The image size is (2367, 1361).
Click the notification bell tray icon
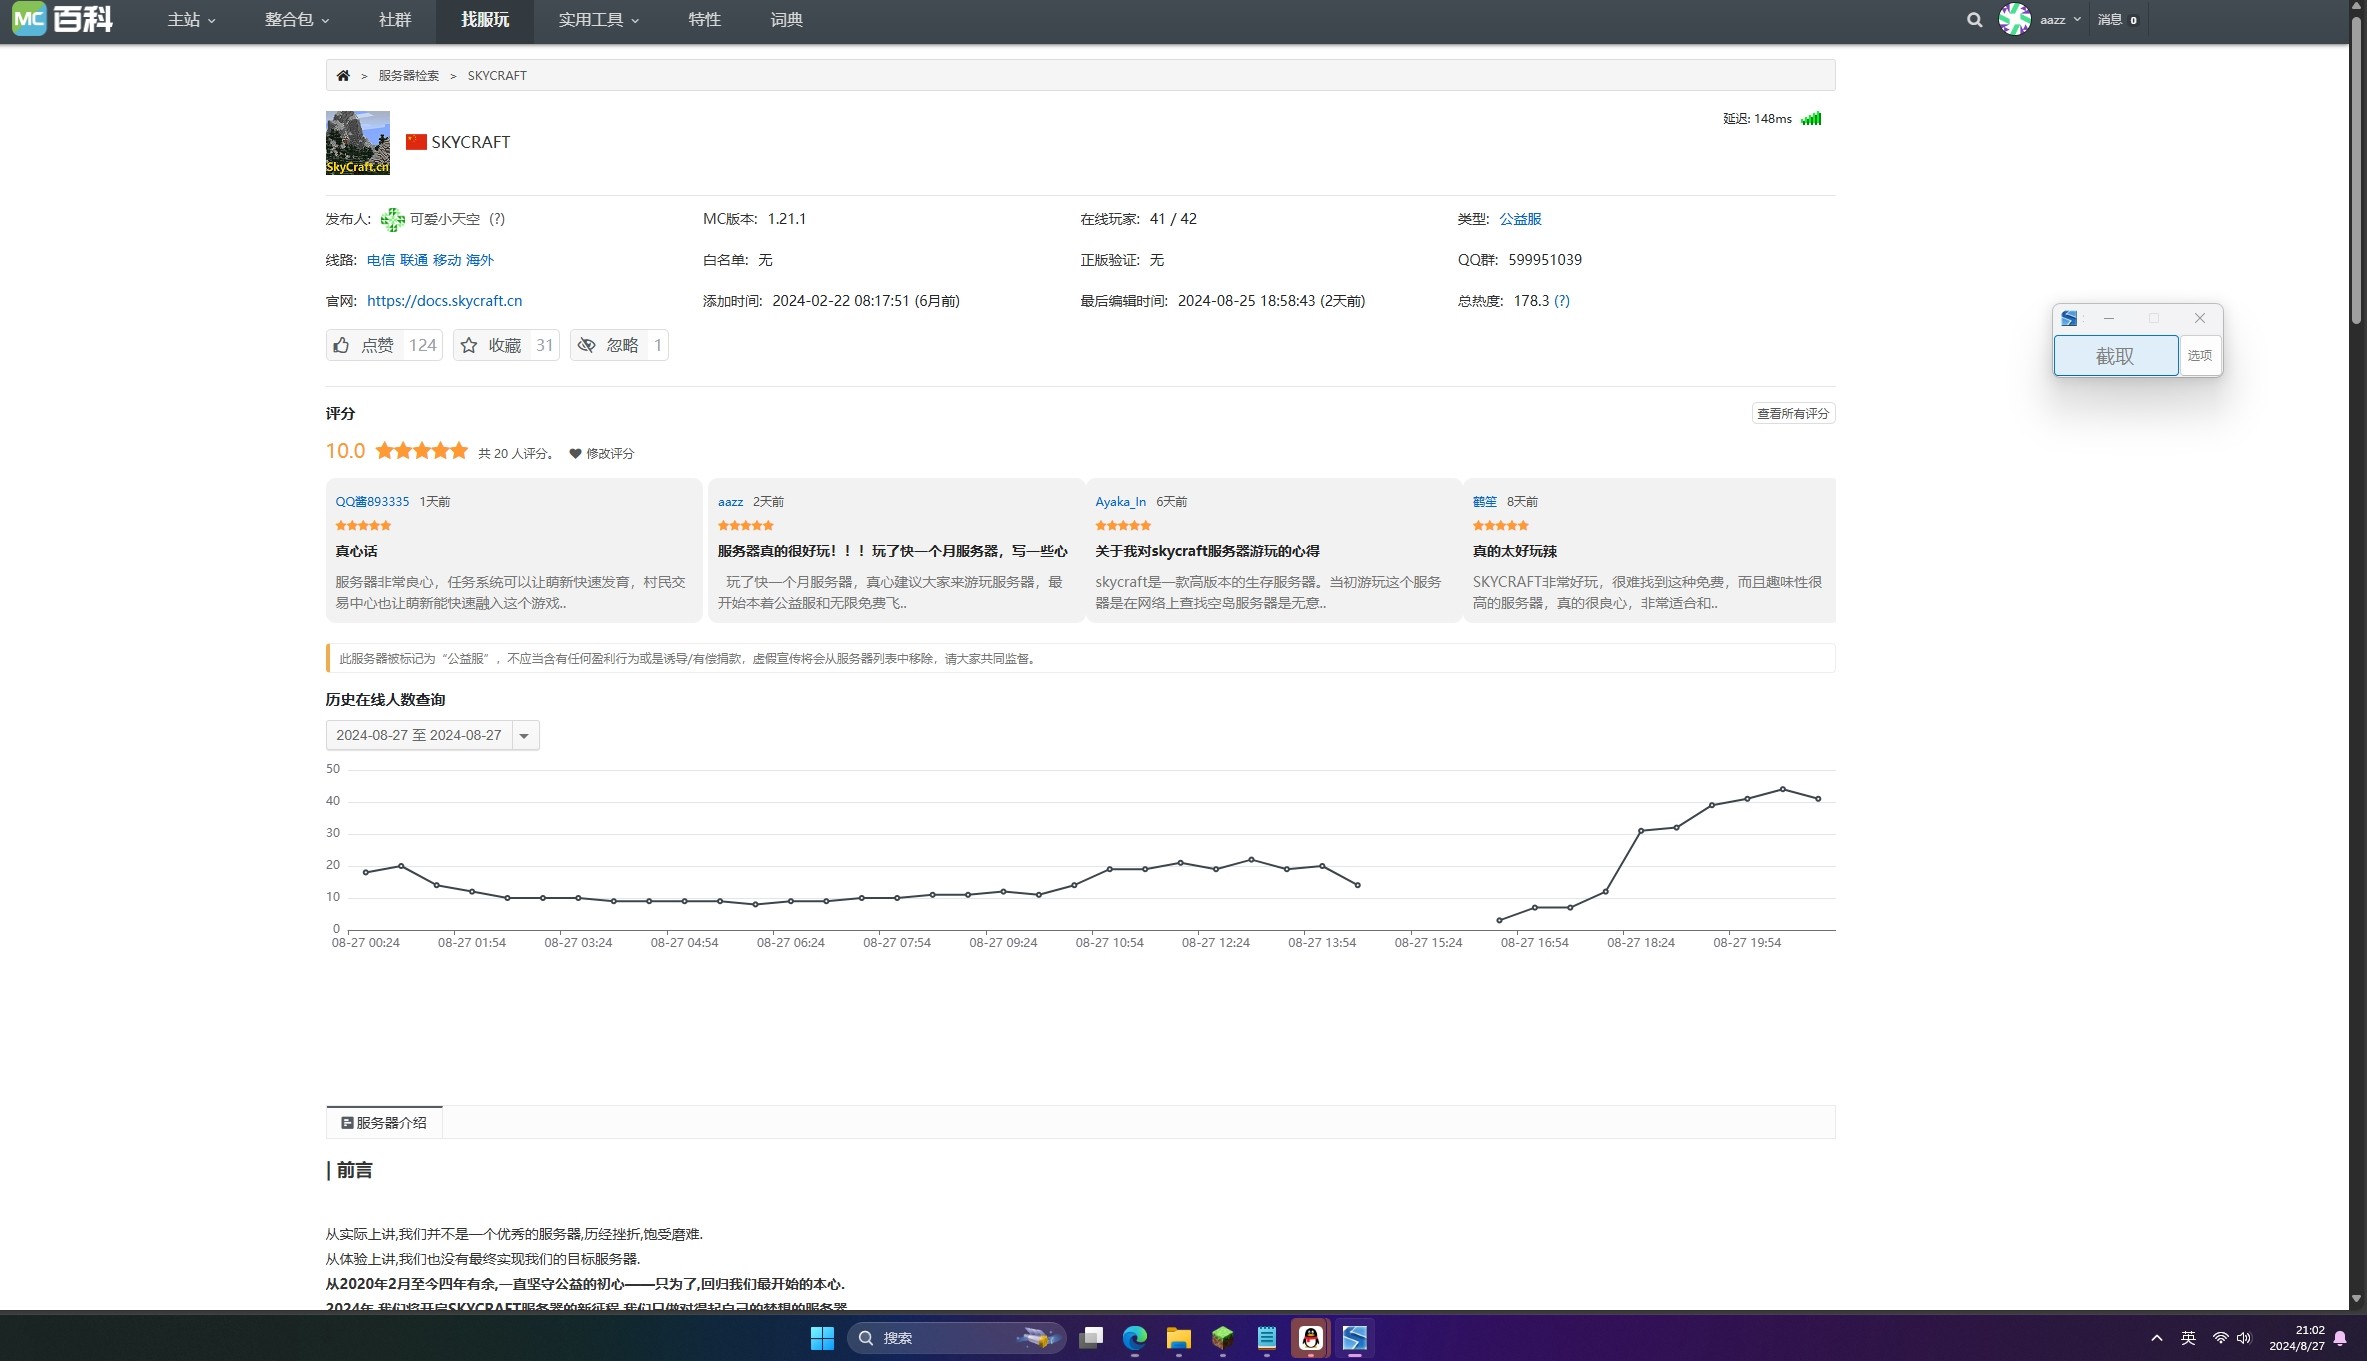[2340, 1338]
